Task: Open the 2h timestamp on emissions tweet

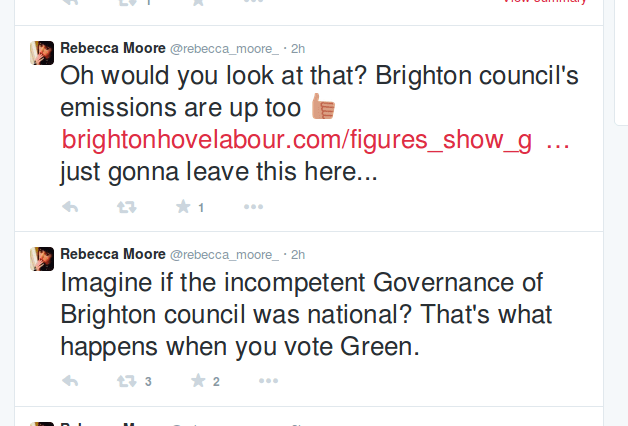Action: [298, 48]
